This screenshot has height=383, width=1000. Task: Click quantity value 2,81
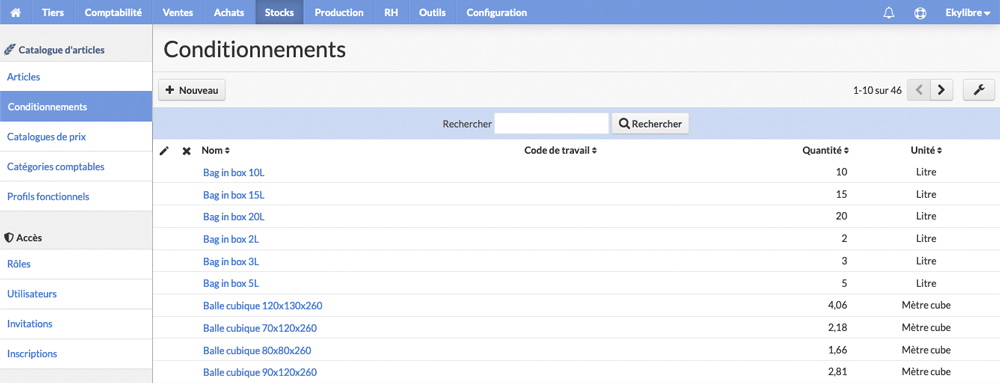click(836, 372)
